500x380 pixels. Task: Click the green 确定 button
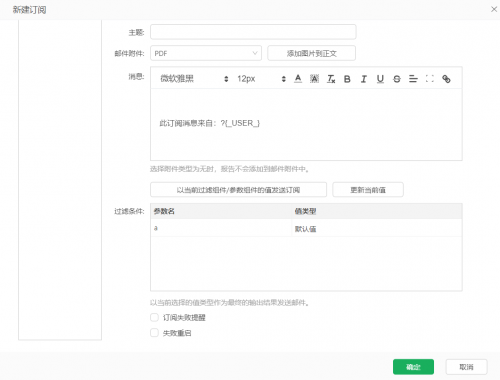(413, 367)
